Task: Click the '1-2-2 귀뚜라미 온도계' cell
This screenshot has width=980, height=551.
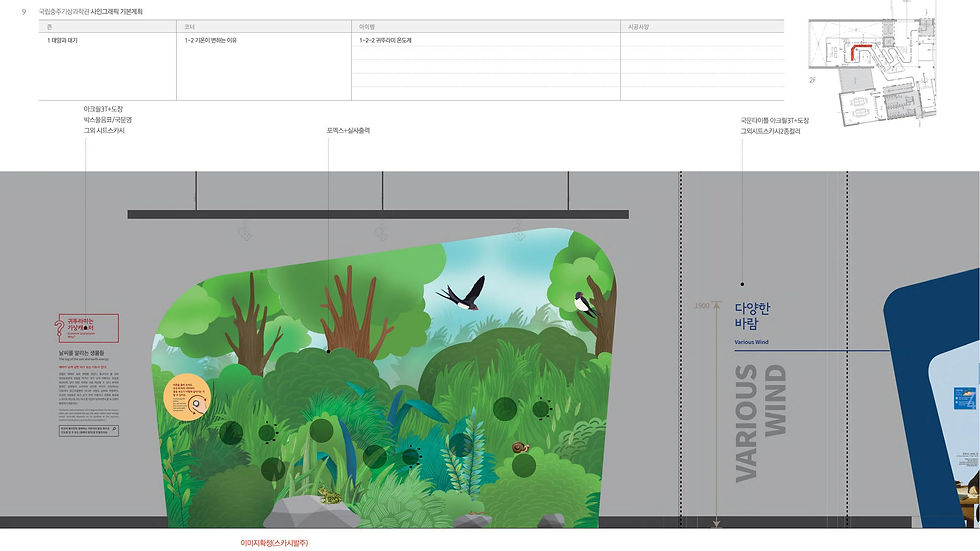Action: tap(385, 40)
